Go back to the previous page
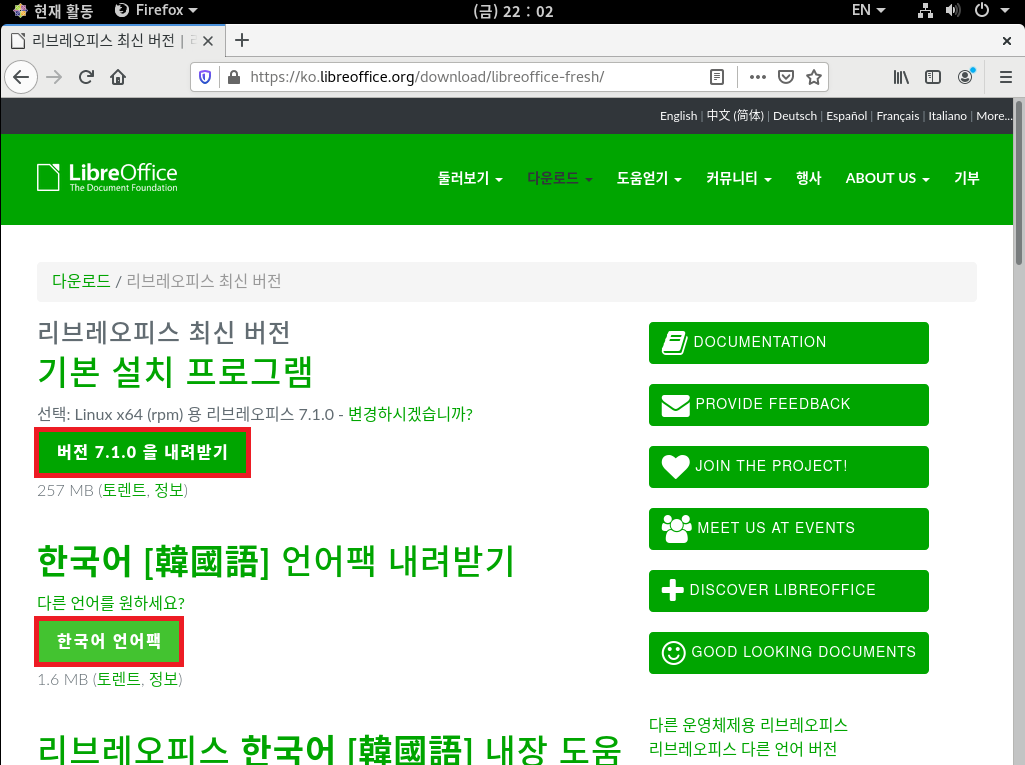1025x765 pixels. [21, 77]
